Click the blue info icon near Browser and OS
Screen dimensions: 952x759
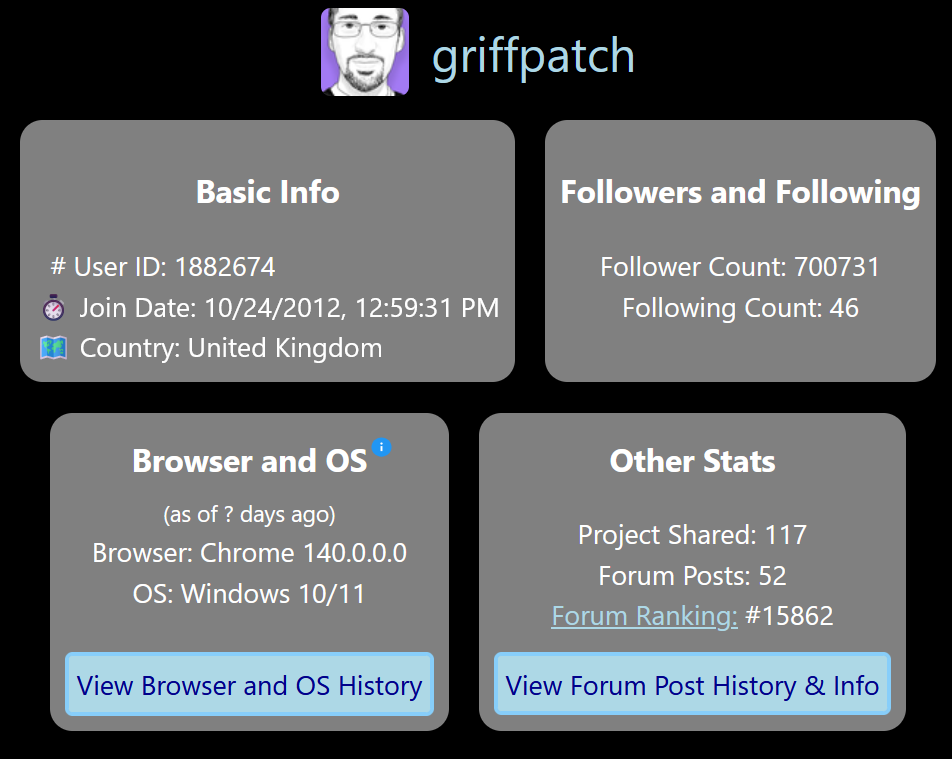click(x=381, y=447)
